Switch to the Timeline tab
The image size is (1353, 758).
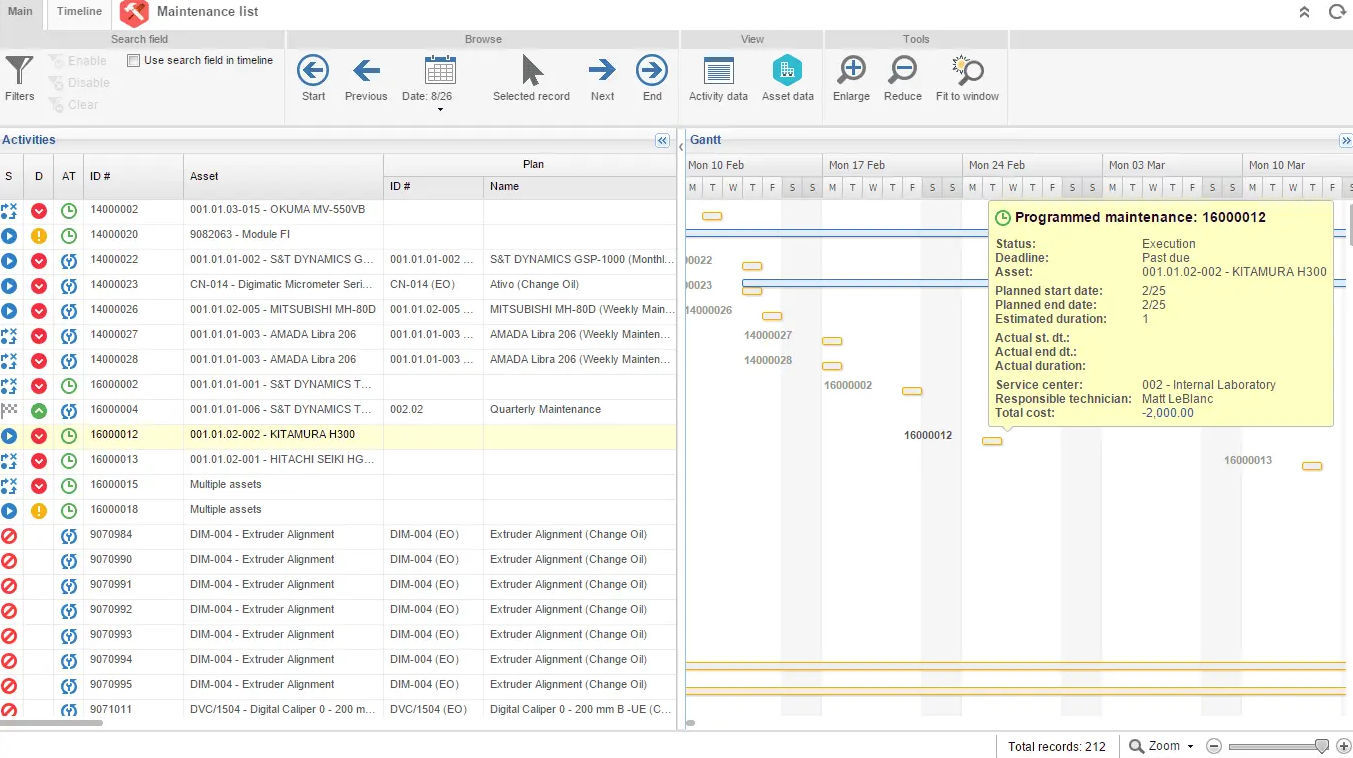coord(78,12)
